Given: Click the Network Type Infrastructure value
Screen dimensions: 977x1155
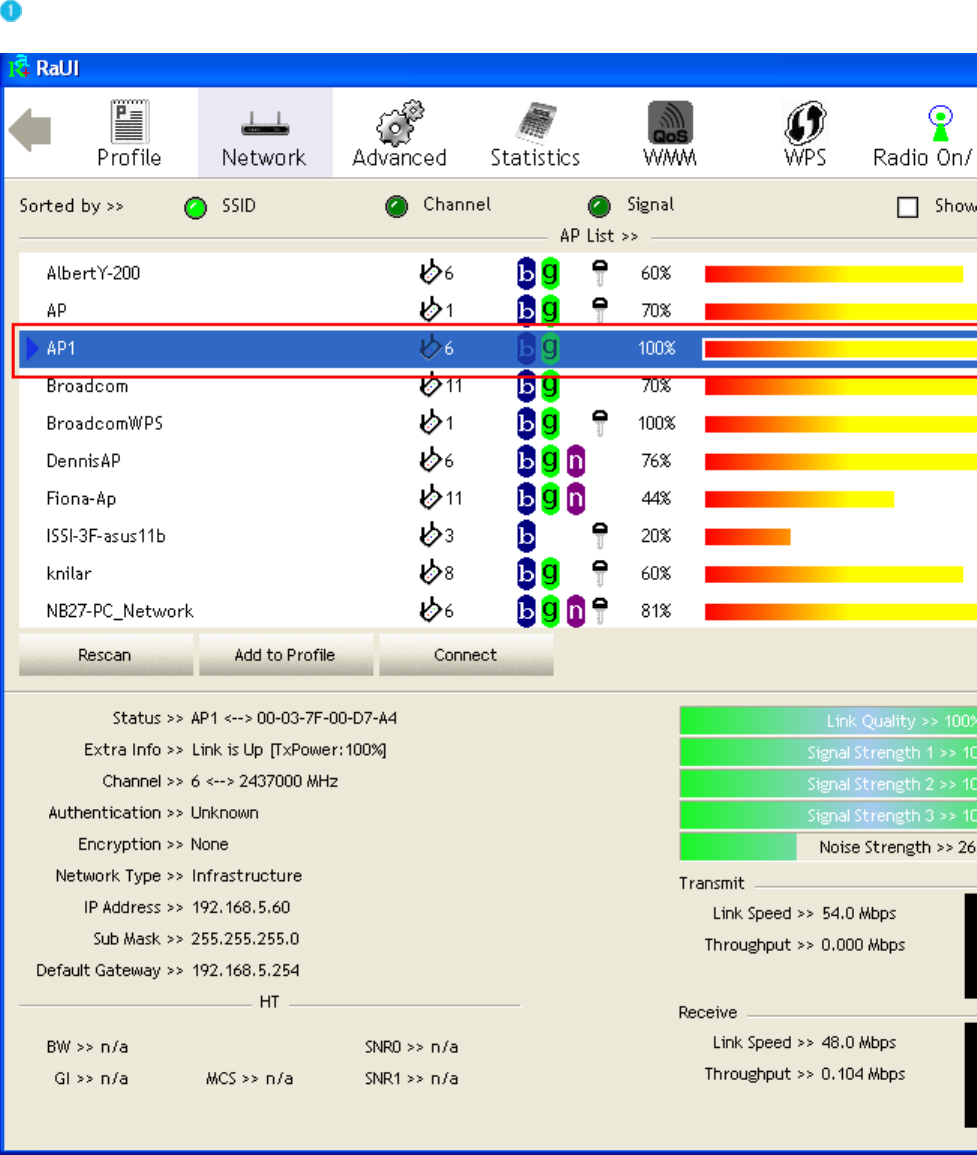Looking at the screenshot, I should click(x=247, y=876).
